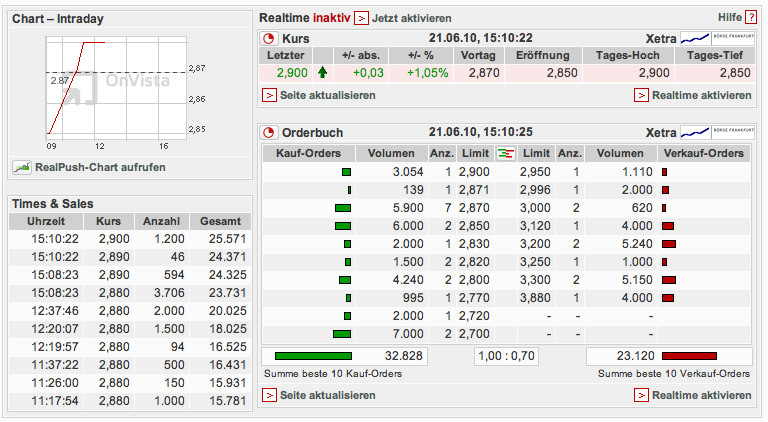Click the Intraday chart thumbnail
This screenshot has height=422, width=768.
click(x=114, y=90)
